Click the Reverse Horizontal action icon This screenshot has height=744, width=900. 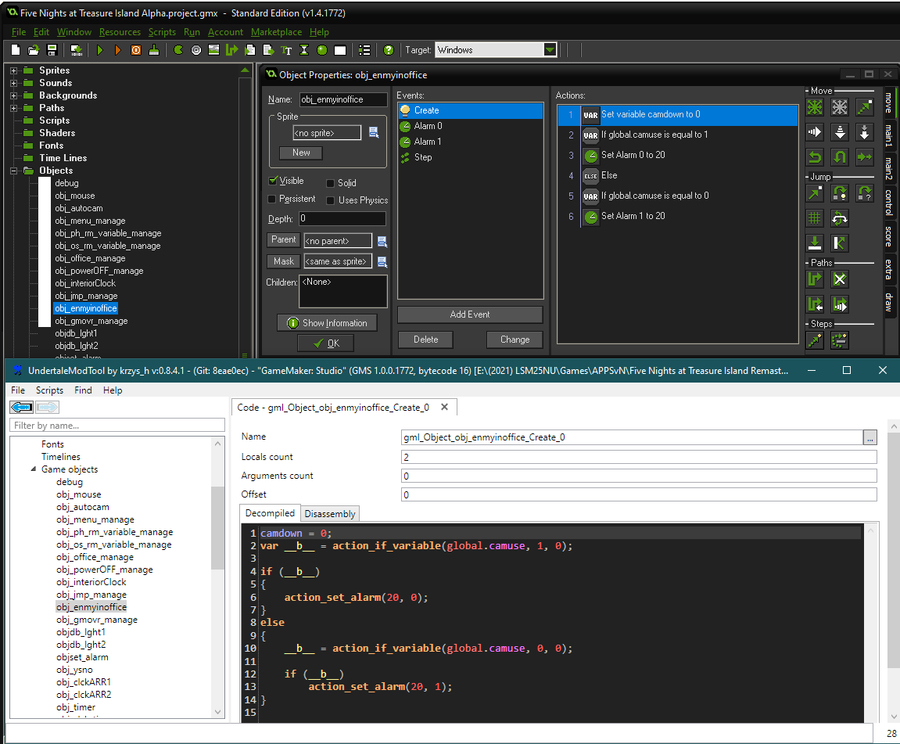(816, 157)
